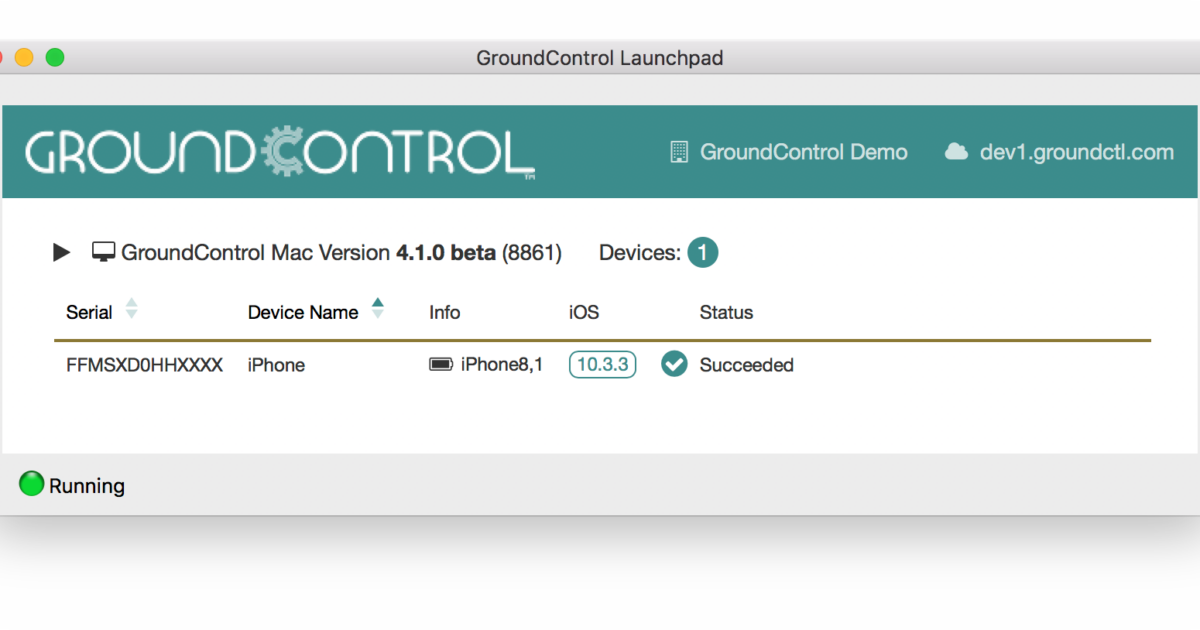Toggle Device Name column sort arrows

[x=378, y=311]
